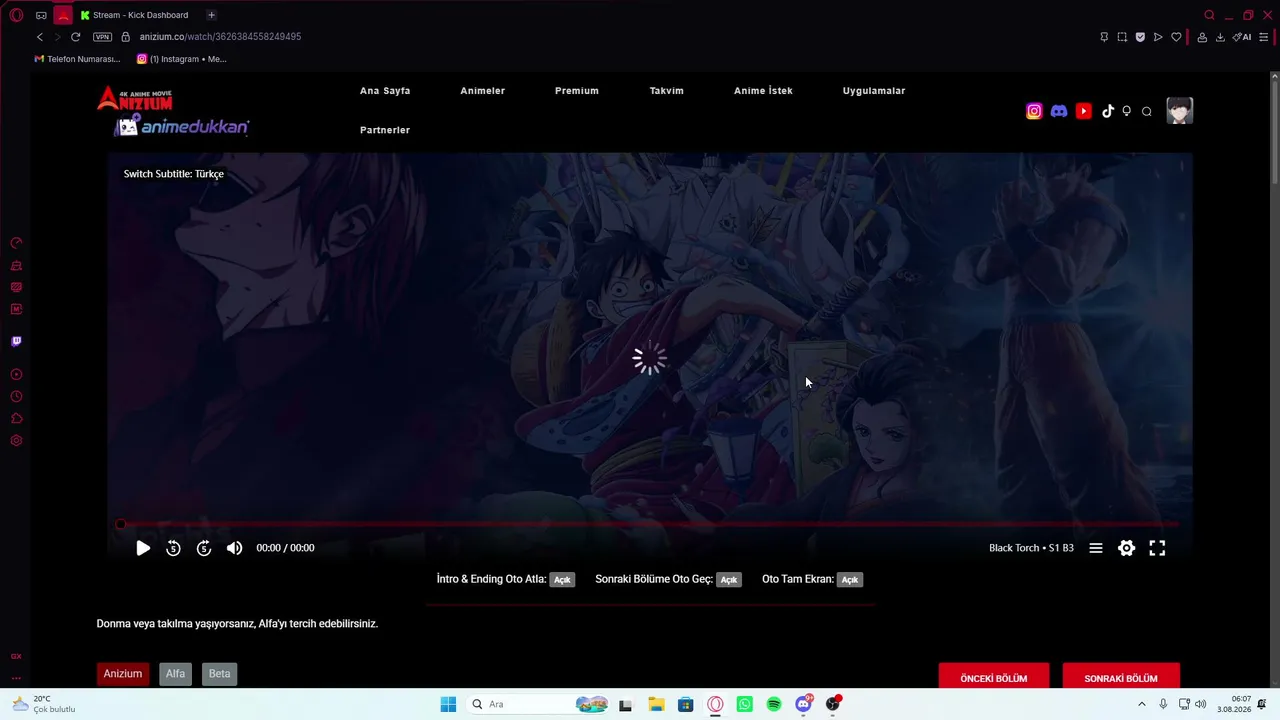
Task: Switch to the Beta video source
Action: coord(219,674)
